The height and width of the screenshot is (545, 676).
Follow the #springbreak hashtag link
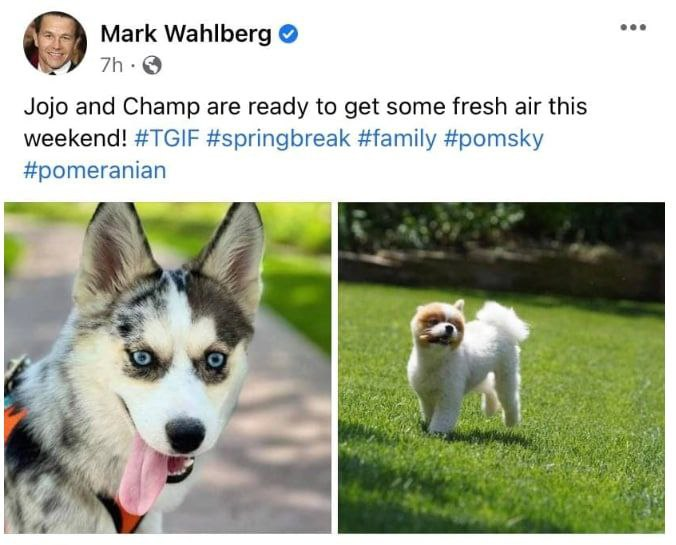(278, 139)
